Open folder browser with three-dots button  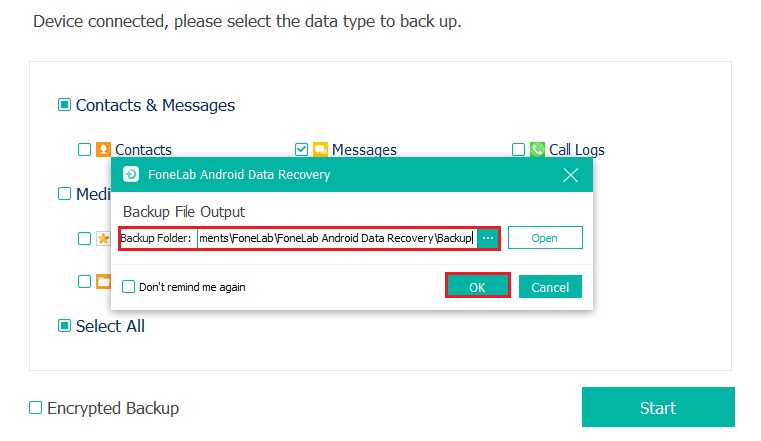[x=488, y=238]
